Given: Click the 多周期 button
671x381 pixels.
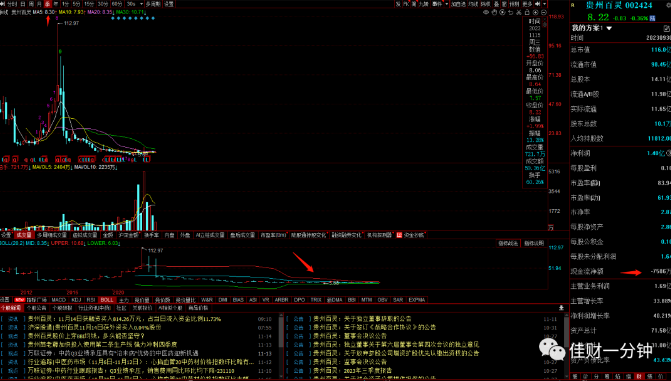Looking at the screenshot, I should click(153, 4).
